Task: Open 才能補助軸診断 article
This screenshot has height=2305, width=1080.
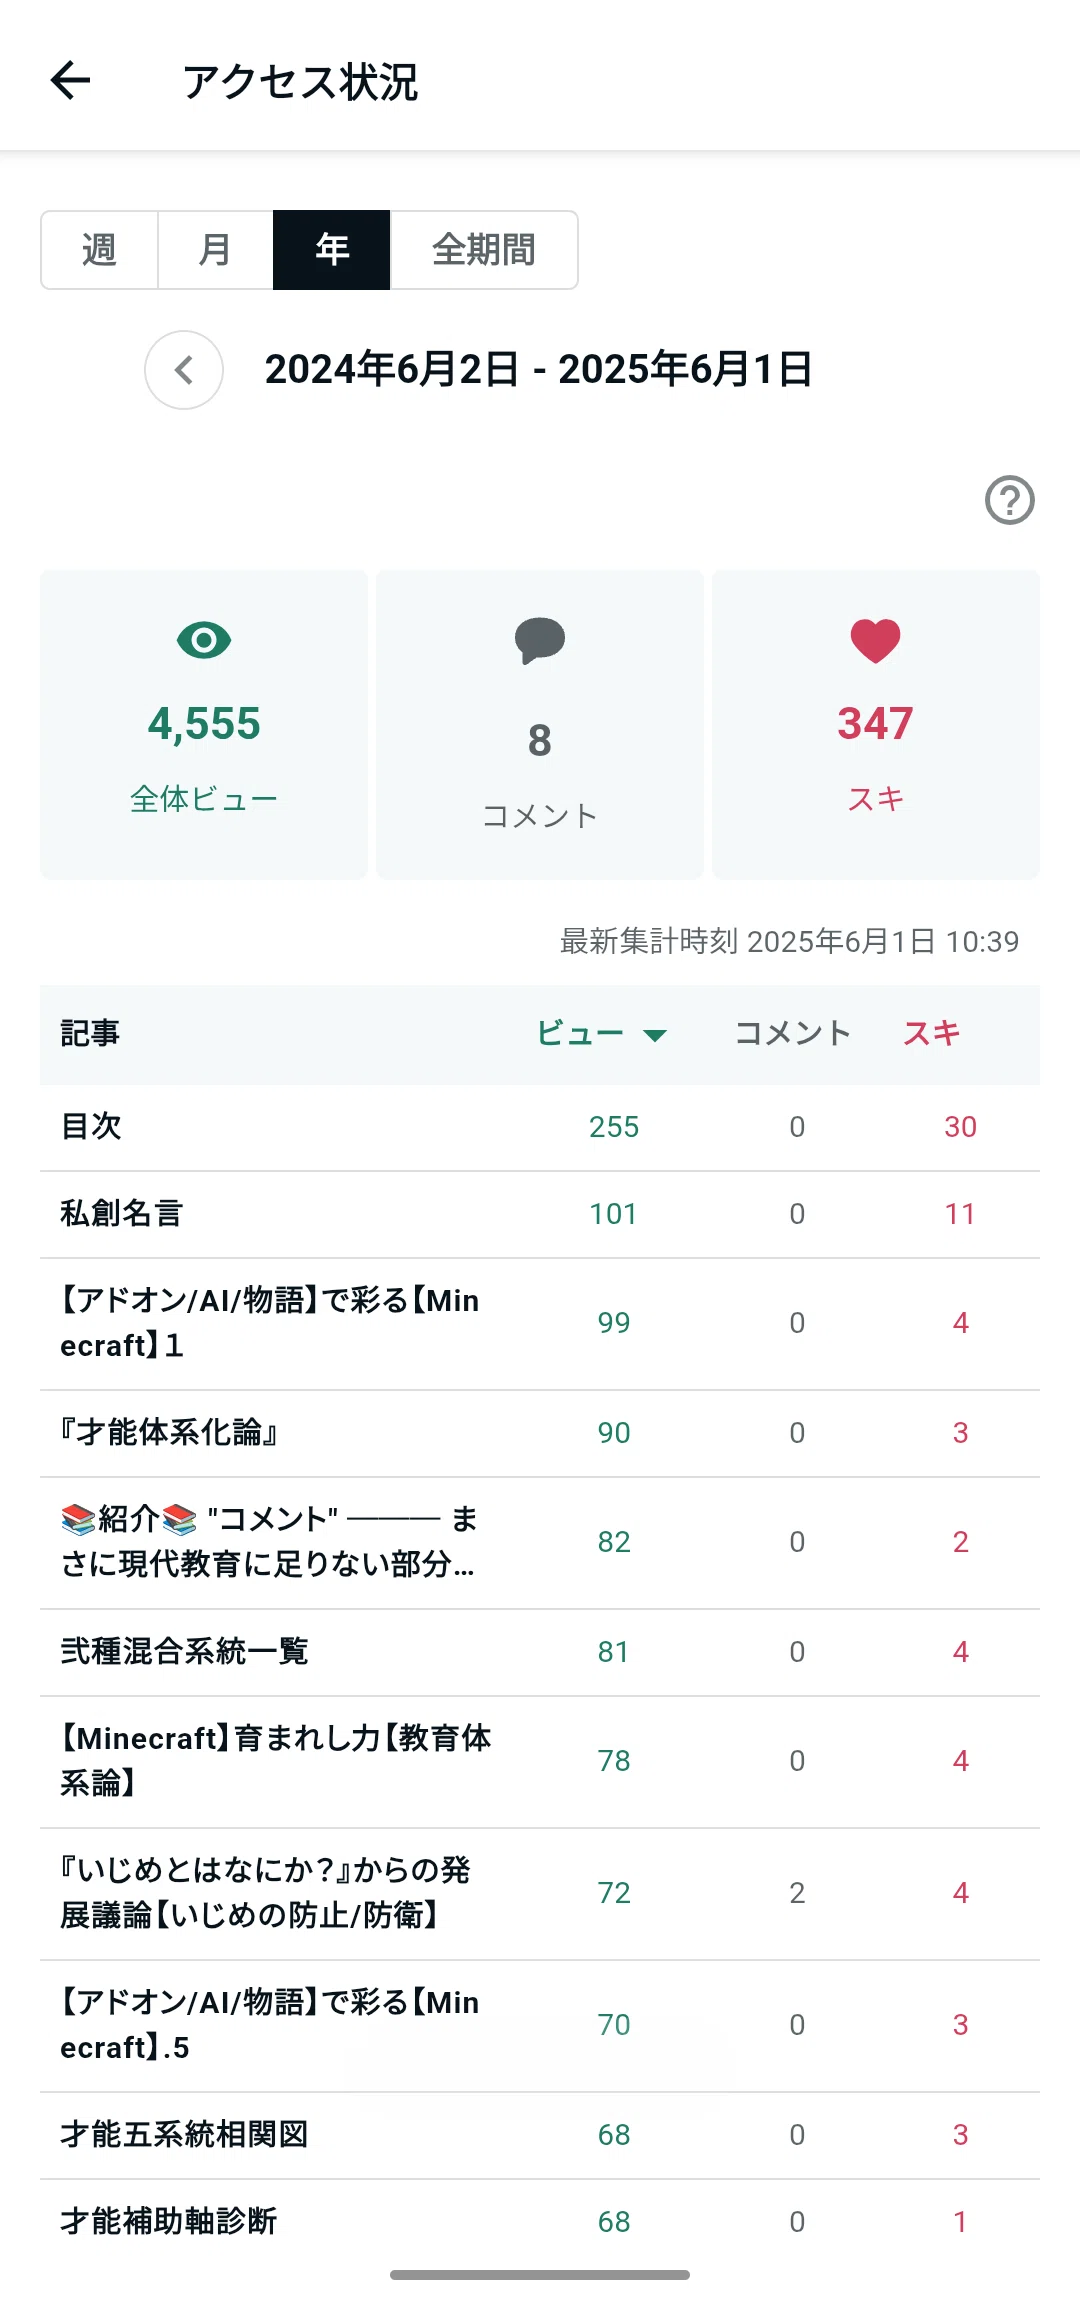Action: tap(540, 2222)
